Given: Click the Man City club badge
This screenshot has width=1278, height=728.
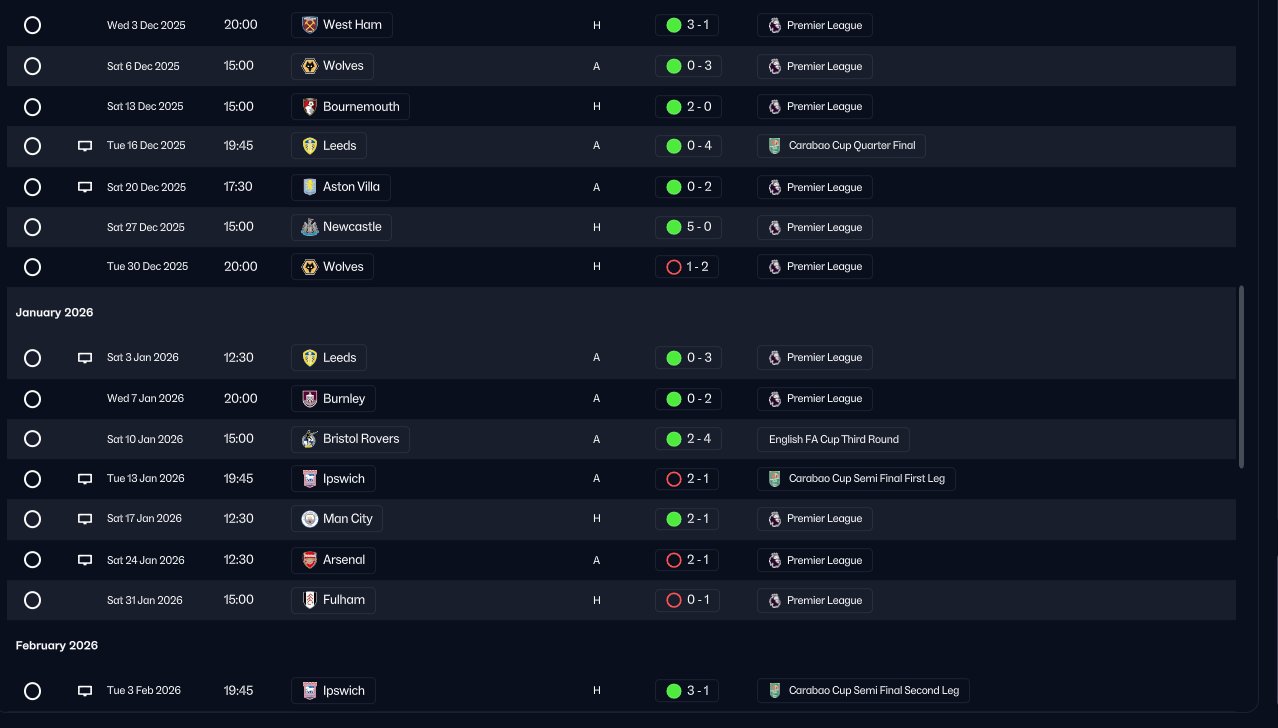Looking at the screenshot, I should coord(310,519).
